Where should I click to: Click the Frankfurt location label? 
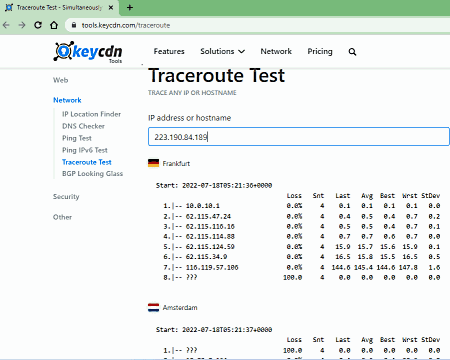tap(176, 164)
